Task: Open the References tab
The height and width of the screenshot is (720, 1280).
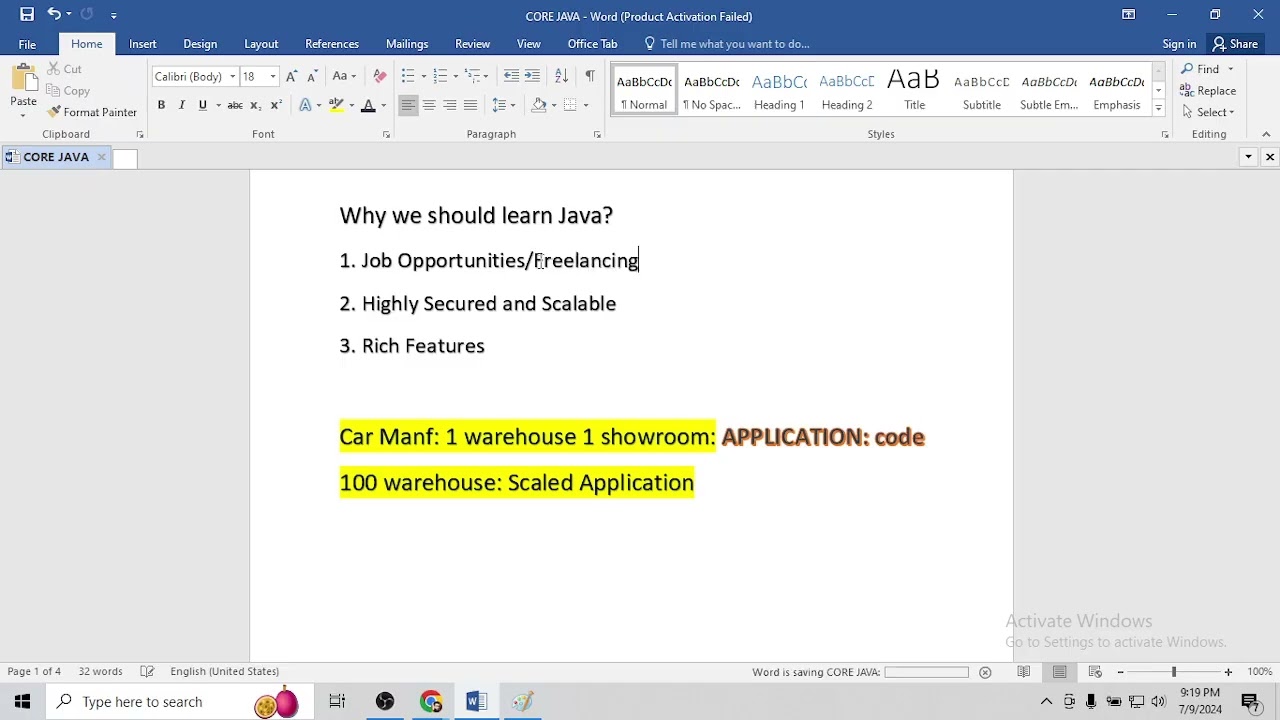Action: [332, 44]
